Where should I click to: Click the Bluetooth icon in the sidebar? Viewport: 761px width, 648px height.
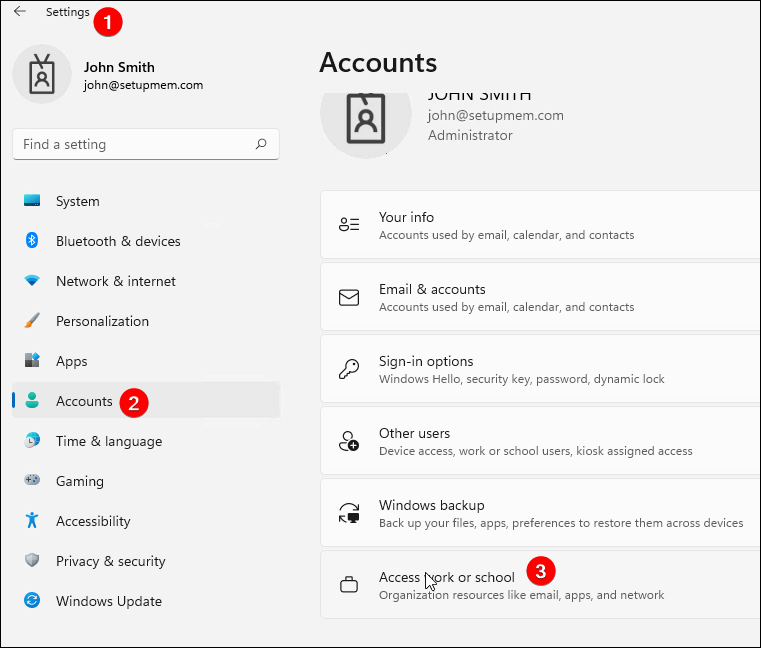32,240
